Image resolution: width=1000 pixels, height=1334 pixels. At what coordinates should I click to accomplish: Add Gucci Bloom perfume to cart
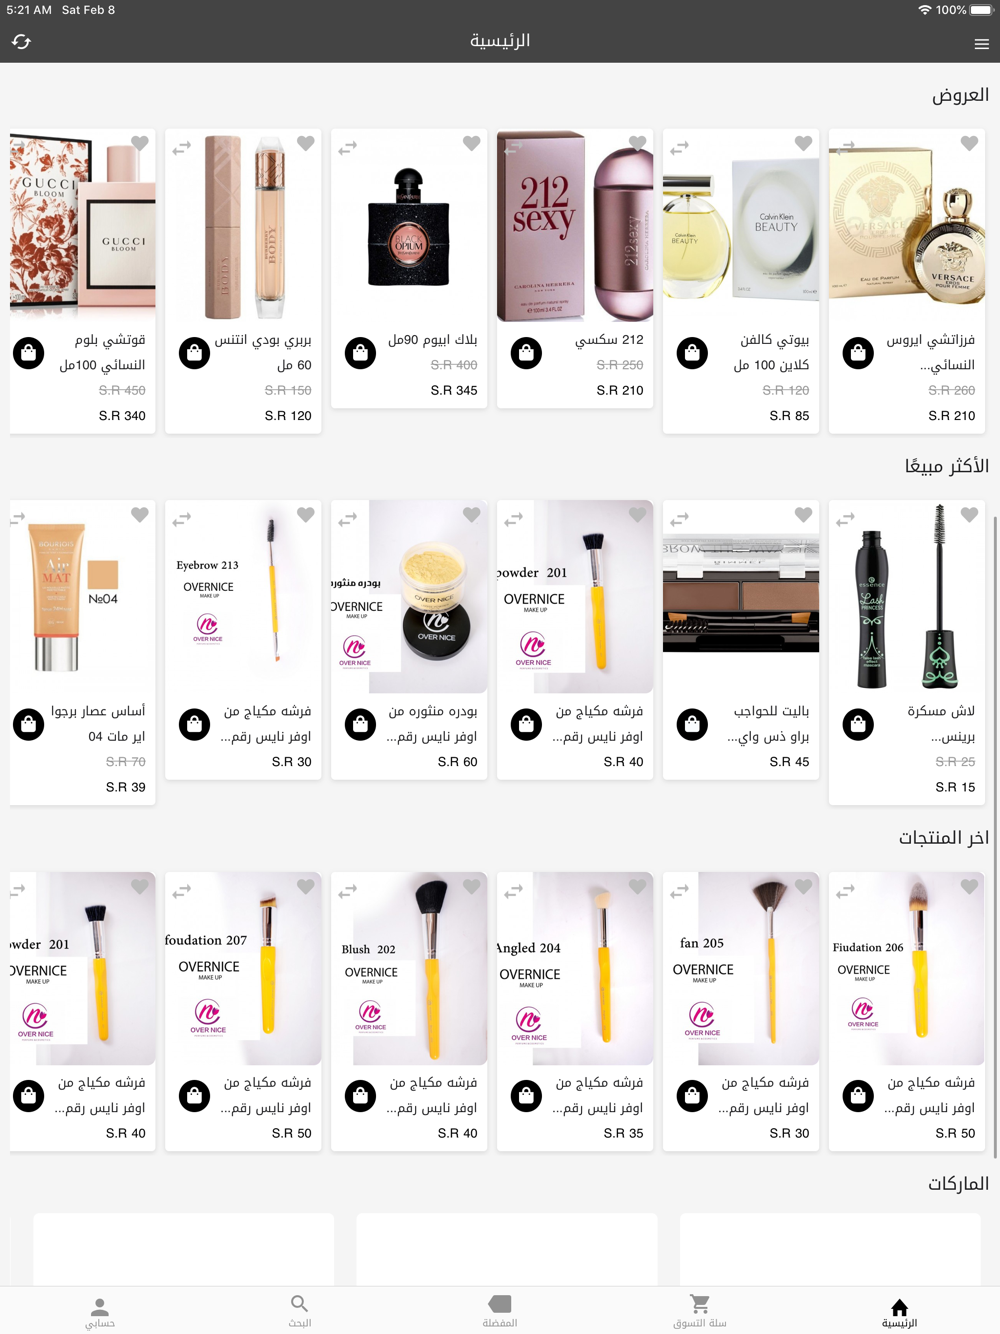[x=29, y=353]
